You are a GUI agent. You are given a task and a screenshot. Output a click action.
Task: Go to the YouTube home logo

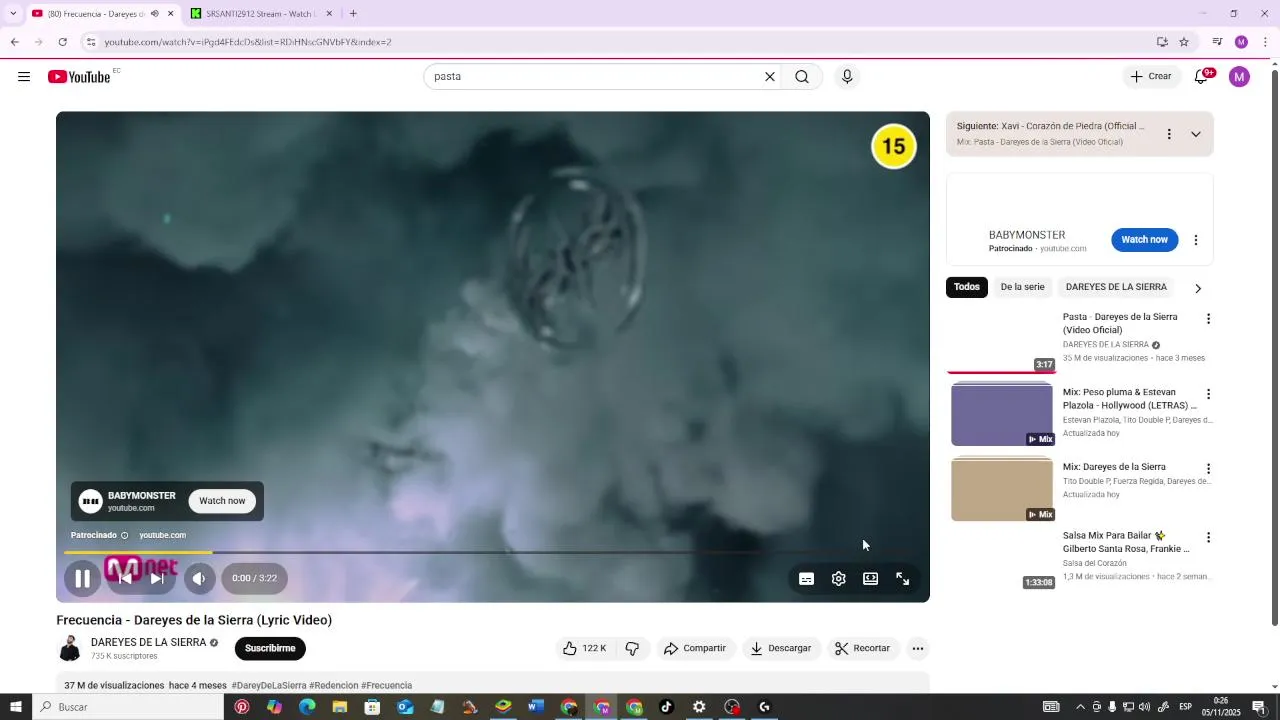point(79,77)
